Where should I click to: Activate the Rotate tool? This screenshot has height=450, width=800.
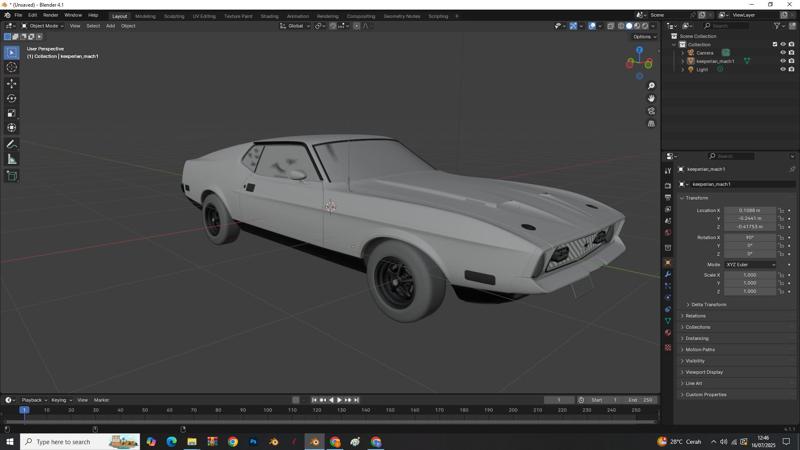(12, 98)
